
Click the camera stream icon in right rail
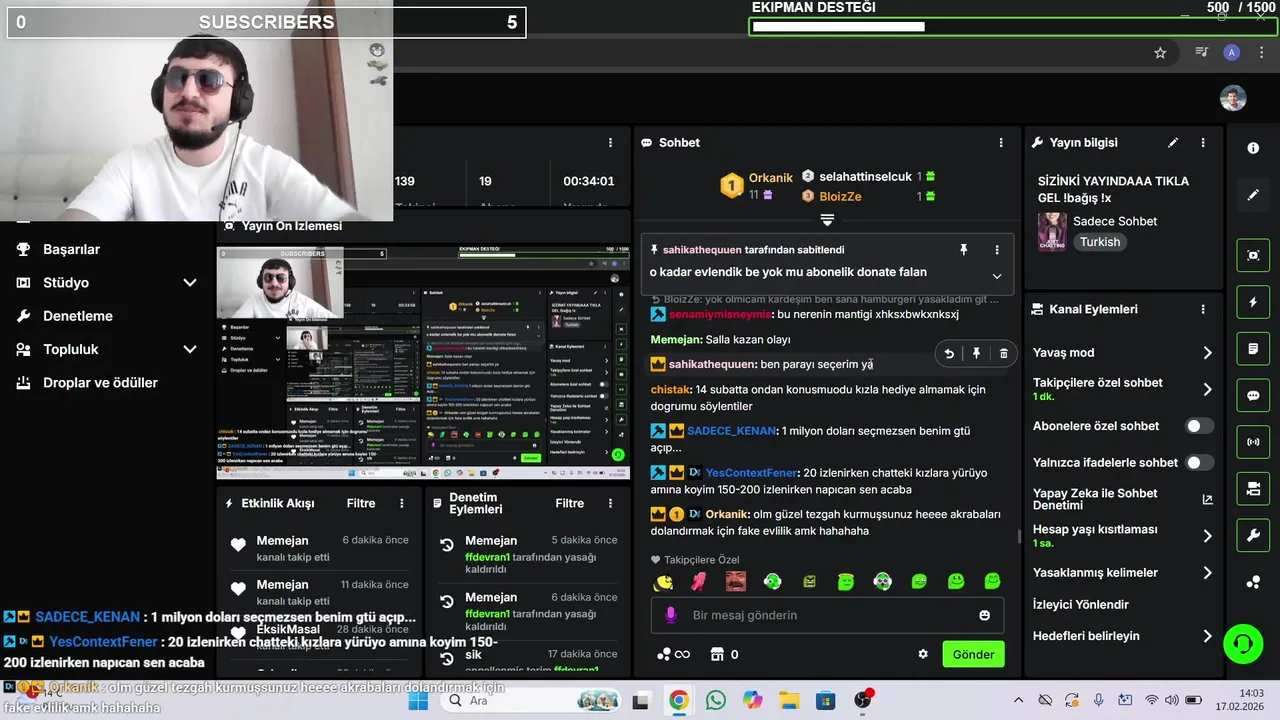pos(1253,488)
